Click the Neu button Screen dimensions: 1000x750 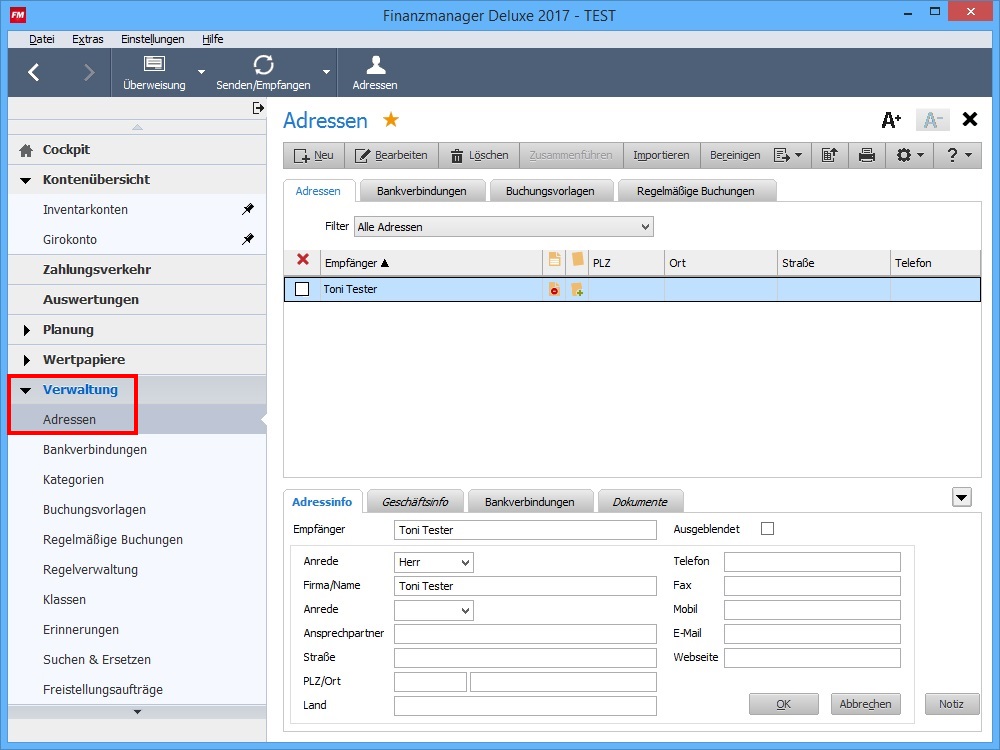pos(314,155)
